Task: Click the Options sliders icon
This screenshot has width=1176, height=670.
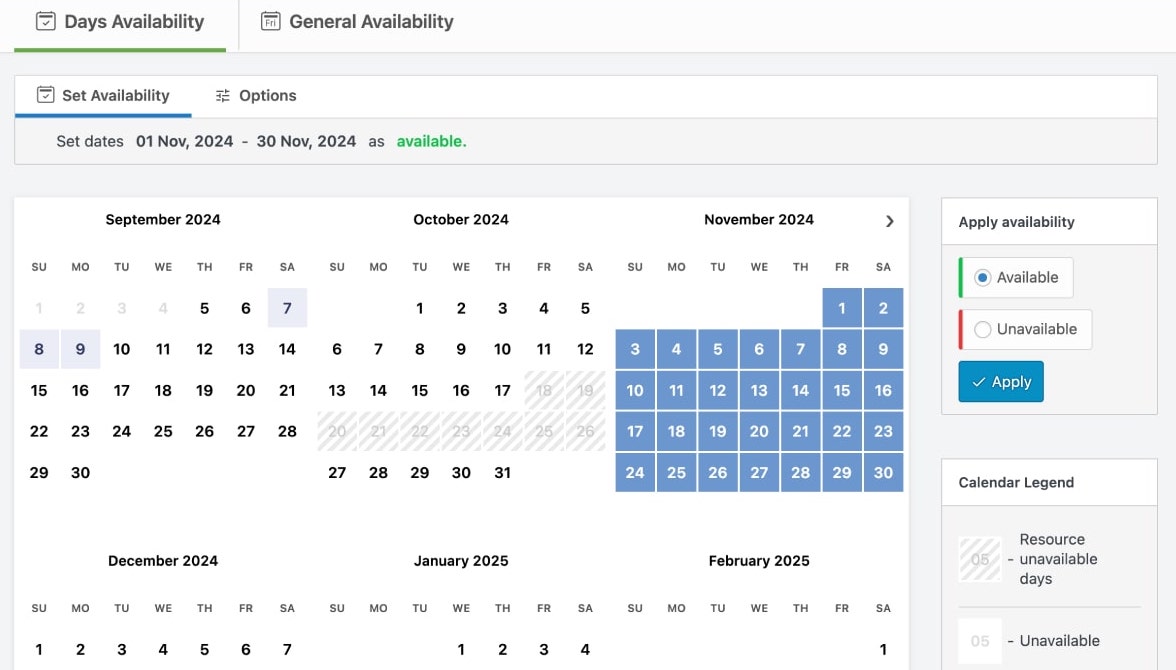Action: point(223,96)
